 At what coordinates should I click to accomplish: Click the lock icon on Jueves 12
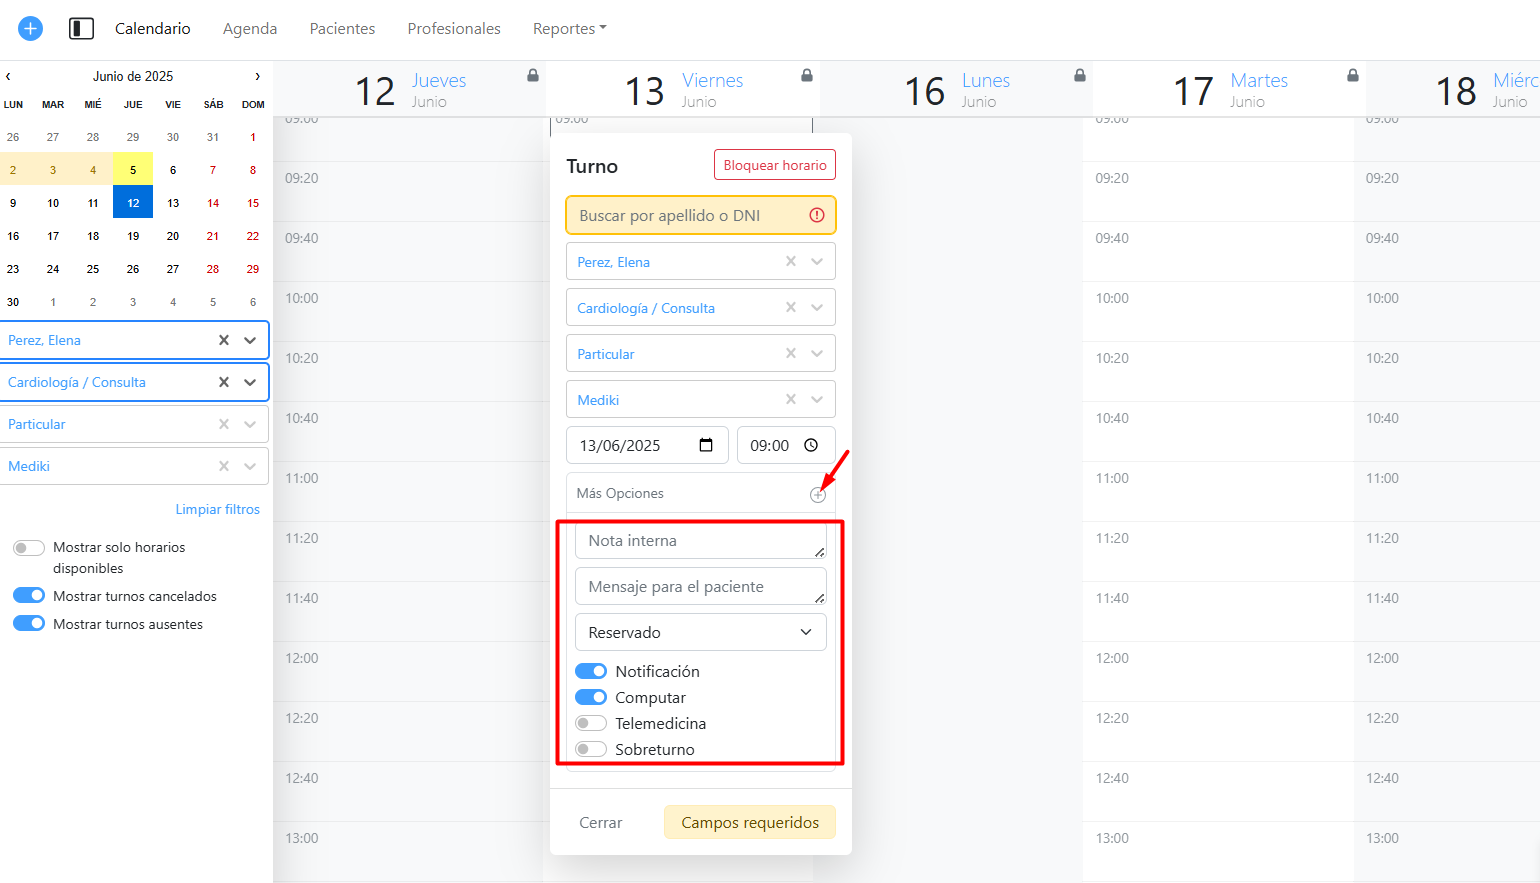[533, 76]
